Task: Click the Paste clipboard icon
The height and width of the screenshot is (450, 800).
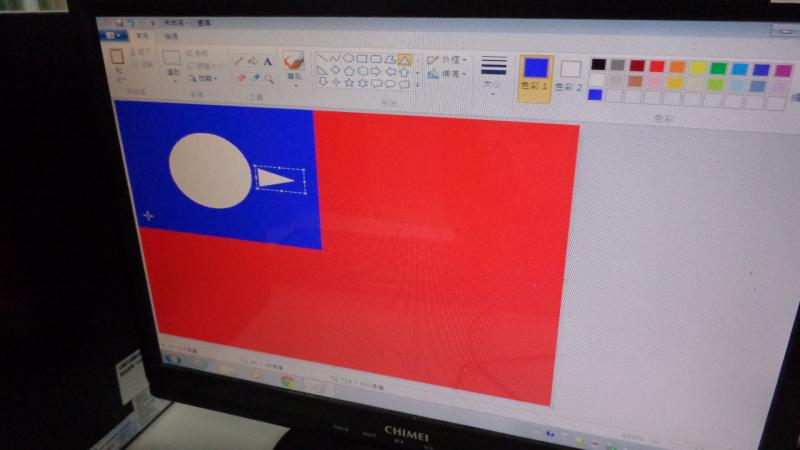Action: tap(117, 57)
